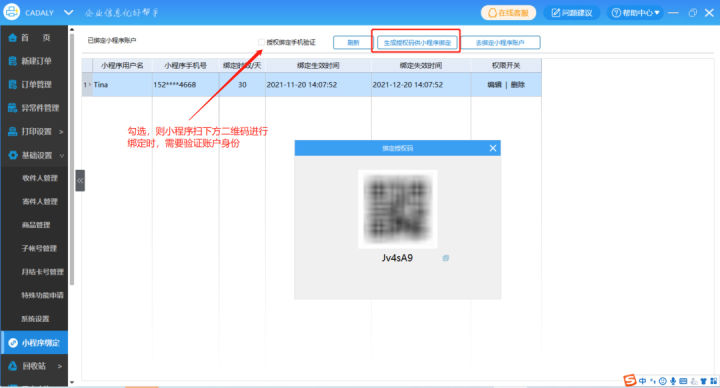Expand the 回收站 submenu arrow
Image resolution: width=720 pixels, height=388 pixels.
pos(60,366)
